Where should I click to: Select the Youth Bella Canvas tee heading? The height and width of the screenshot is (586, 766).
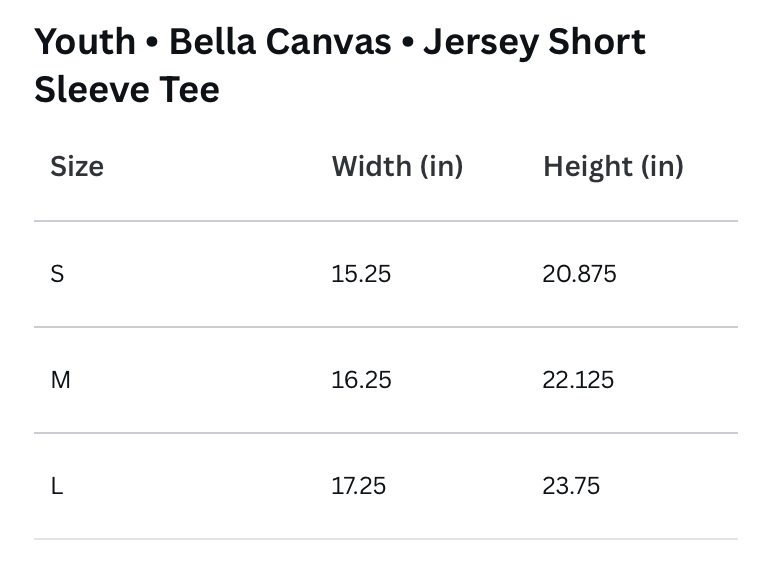pos(340,65)
